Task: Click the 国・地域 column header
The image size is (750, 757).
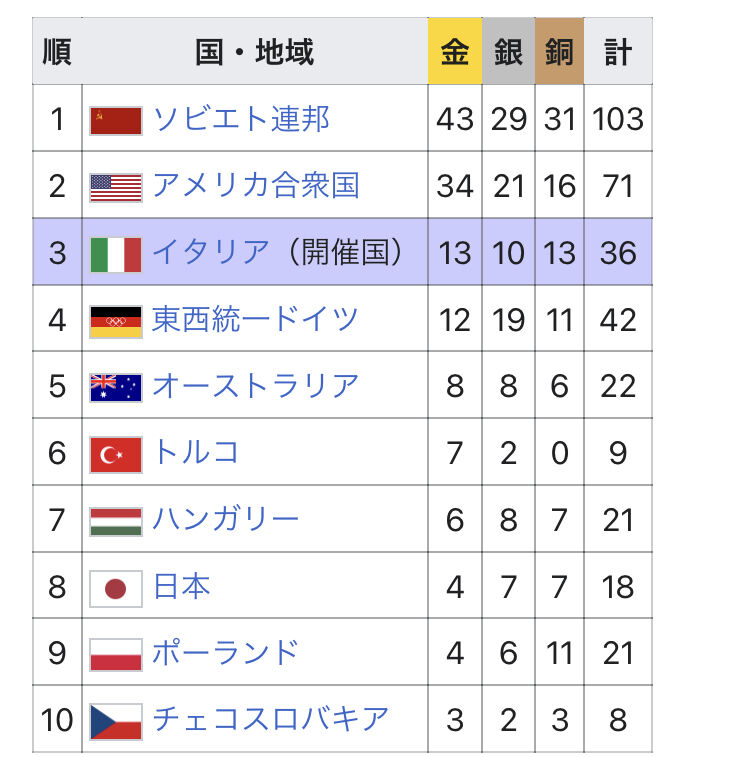Action: [x=255, y=52]
